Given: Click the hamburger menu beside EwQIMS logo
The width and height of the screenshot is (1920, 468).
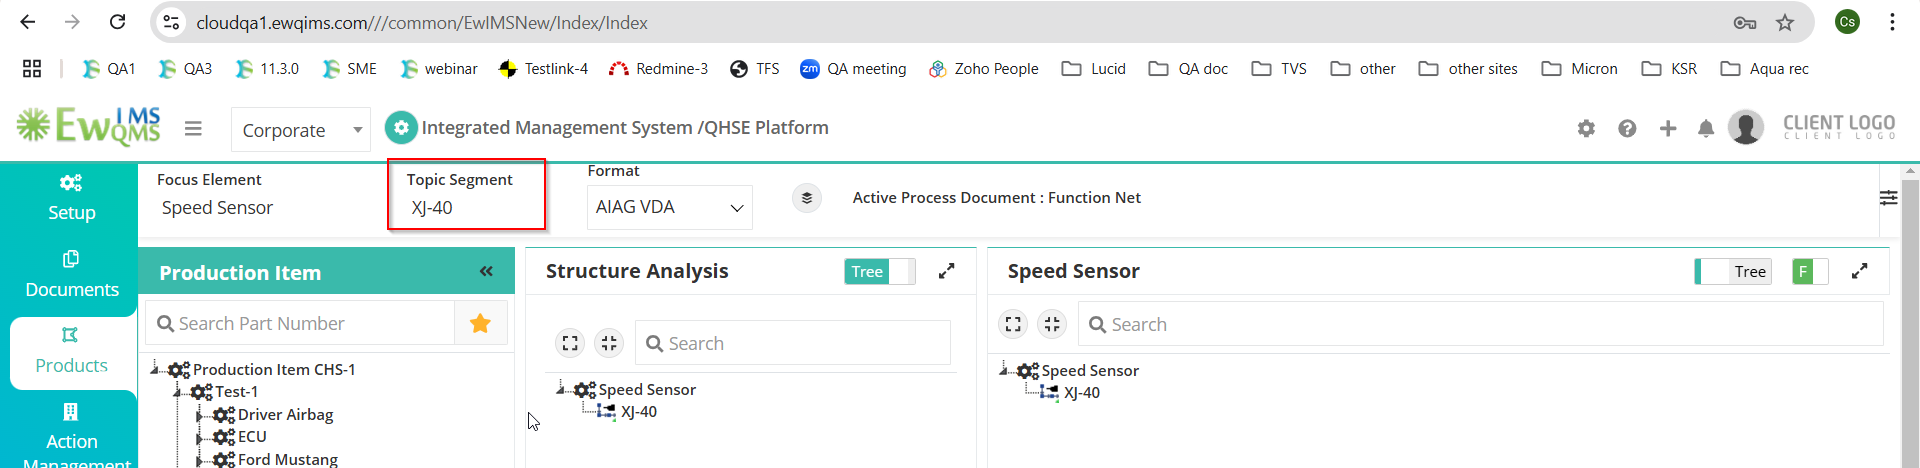Looking at the screenshot, I should (193, 128).
